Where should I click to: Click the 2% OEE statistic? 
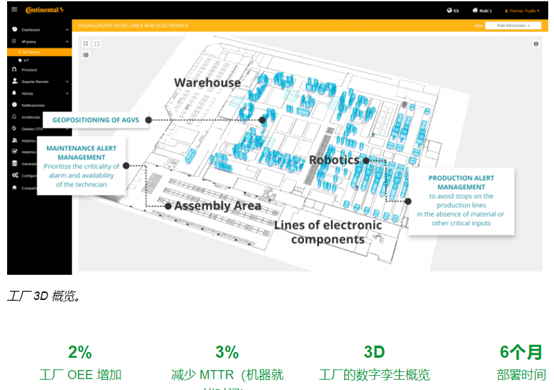(80, 363)
